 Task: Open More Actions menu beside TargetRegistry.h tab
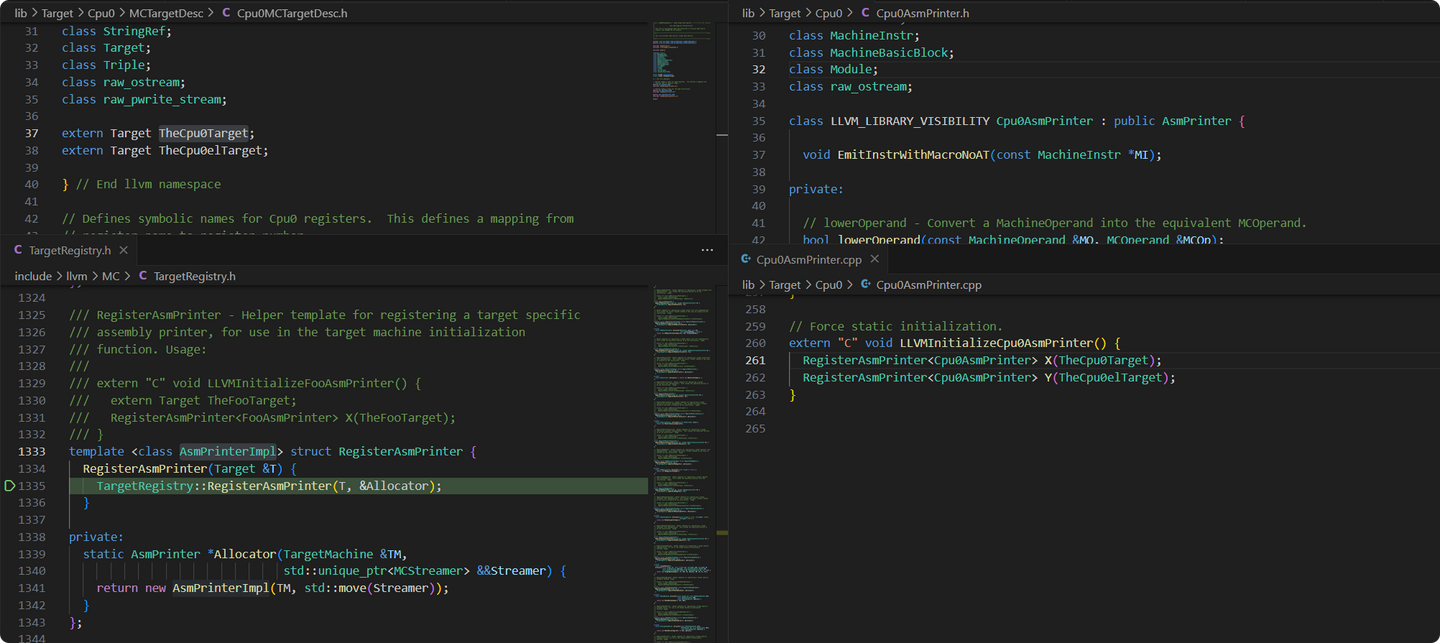click(707, 250)
